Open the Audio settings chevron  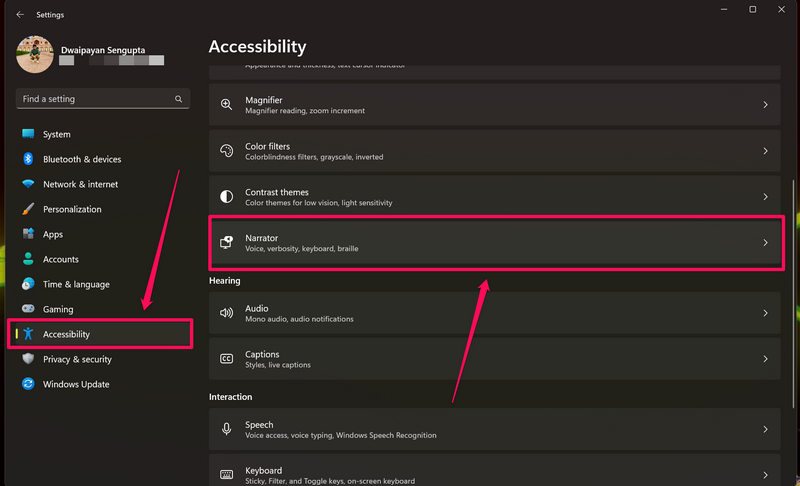(x=765, y=313)
